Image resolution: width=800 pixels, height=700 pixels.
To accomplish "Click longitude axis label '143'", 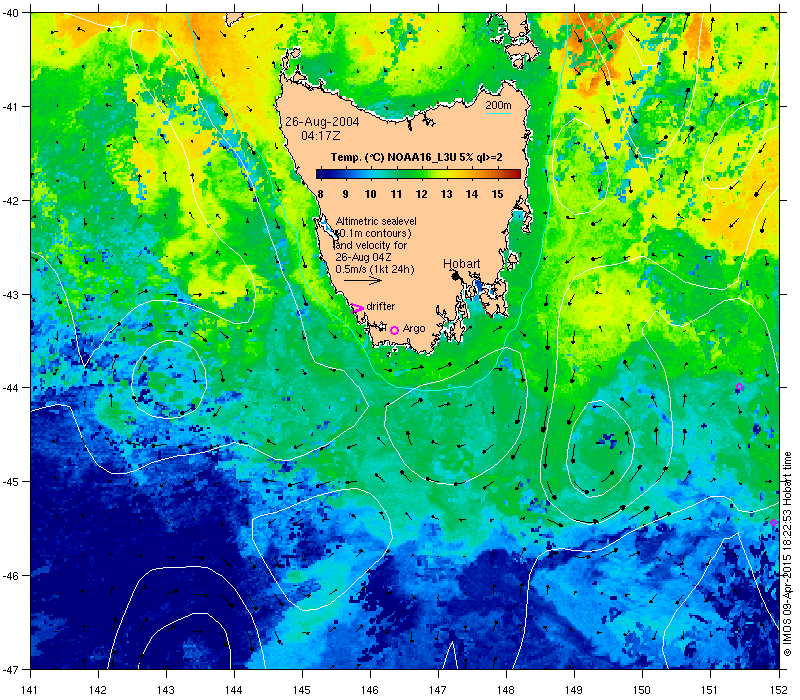I will pyautogui.click(x=166, y=690).
